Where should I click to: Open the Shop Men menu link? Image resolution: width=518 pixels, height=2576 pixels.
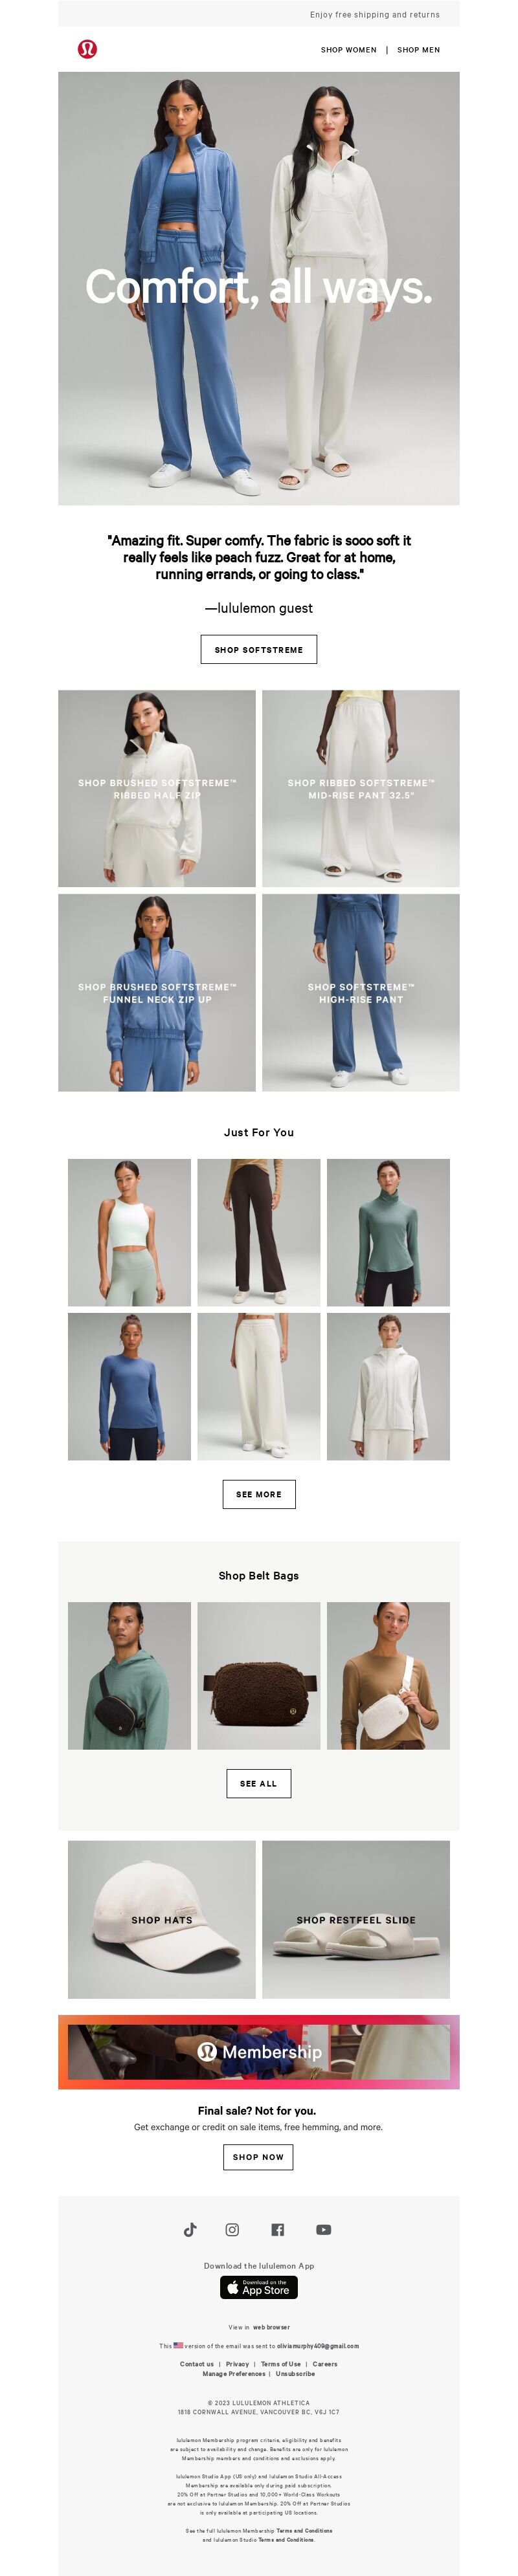click(x=418, y=50)
